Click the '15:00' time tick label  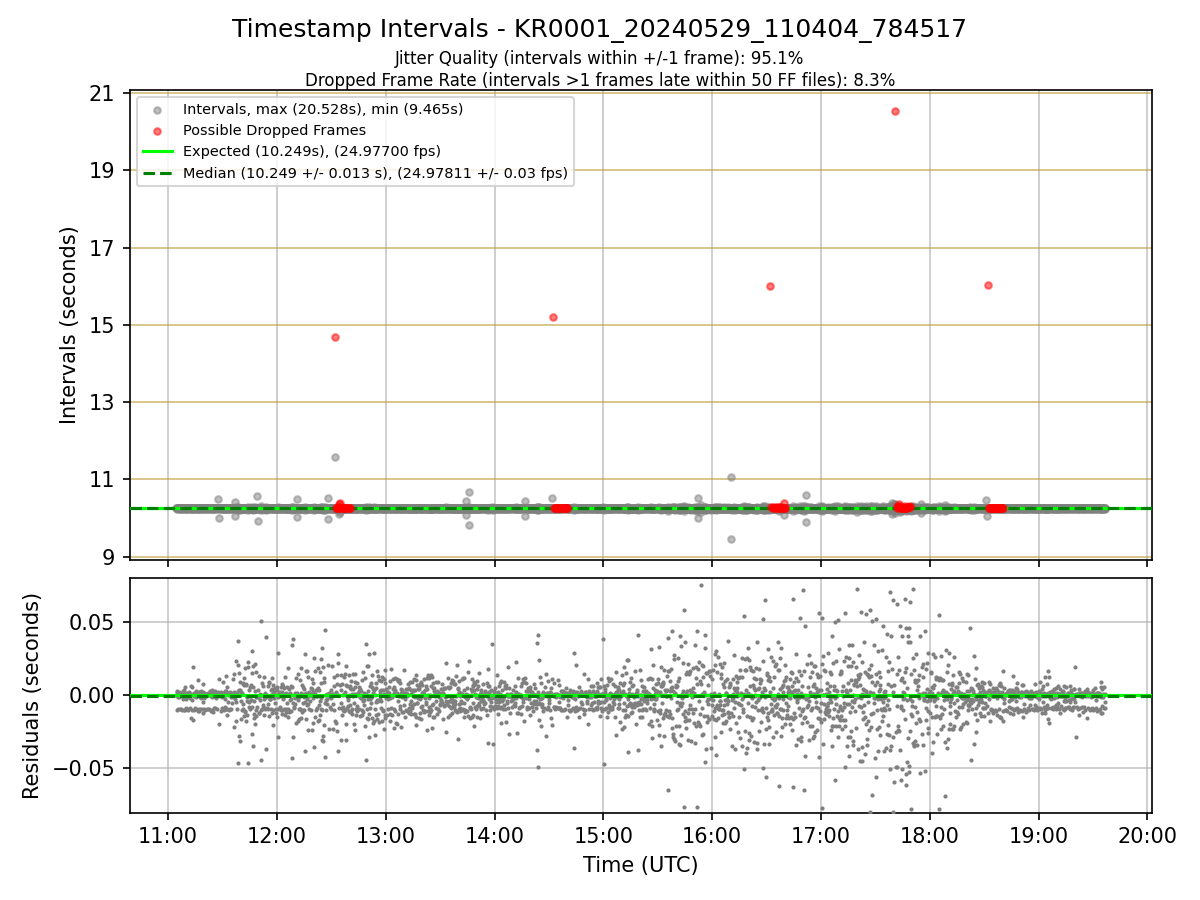point(603,835)
